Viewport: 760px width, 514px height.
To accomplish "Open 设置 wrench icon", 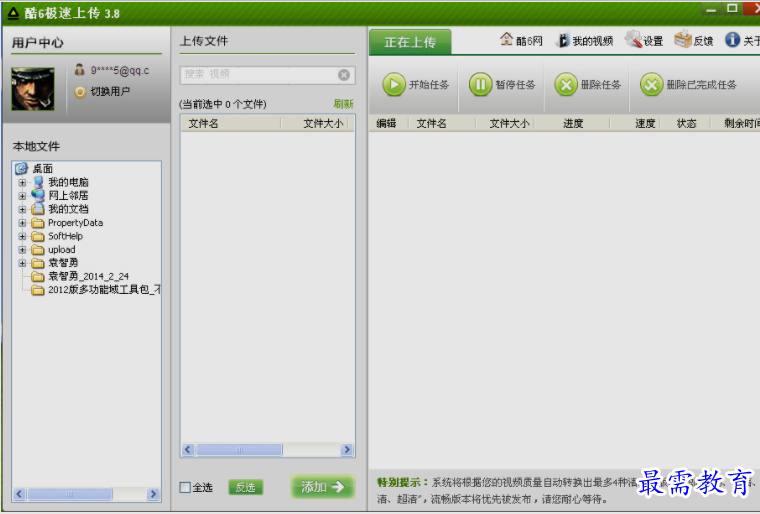I will [x=633, y=39].
